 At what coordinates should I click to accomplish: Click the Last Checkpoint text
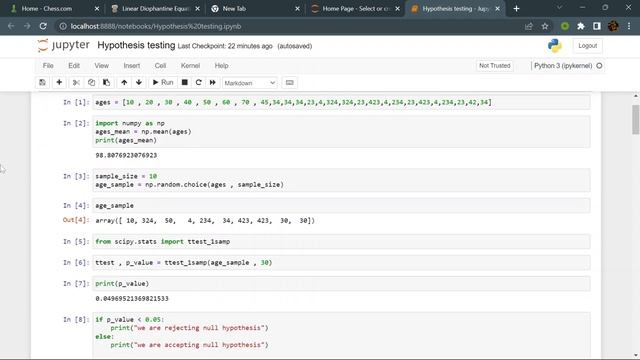click(225, 46)
